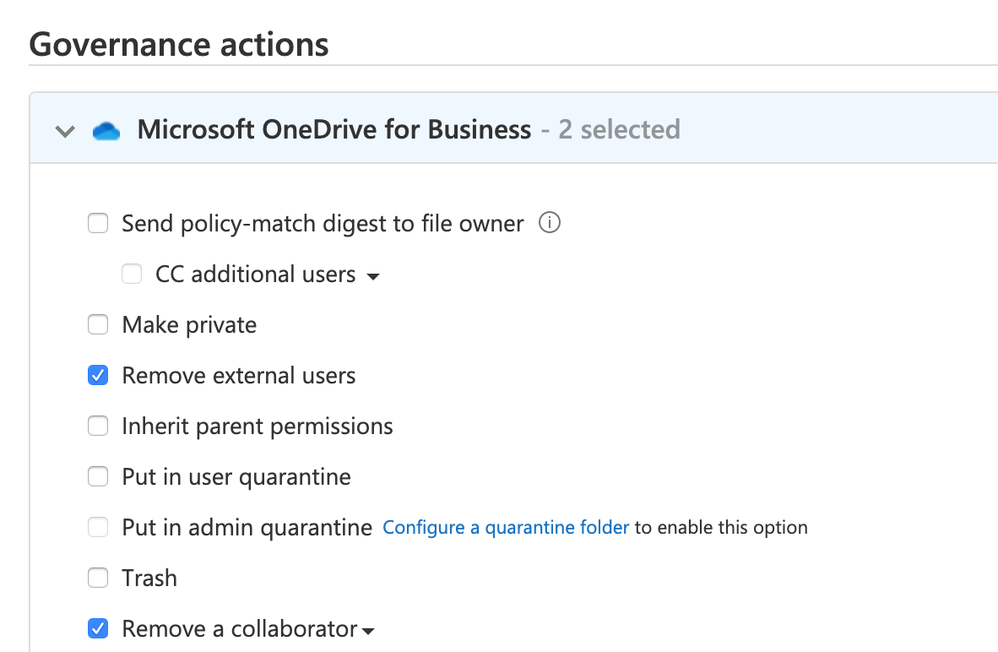Collapse the Microsoft OneDrive for Business section
This screenshot has height=652, width=998.
(65, 131)
